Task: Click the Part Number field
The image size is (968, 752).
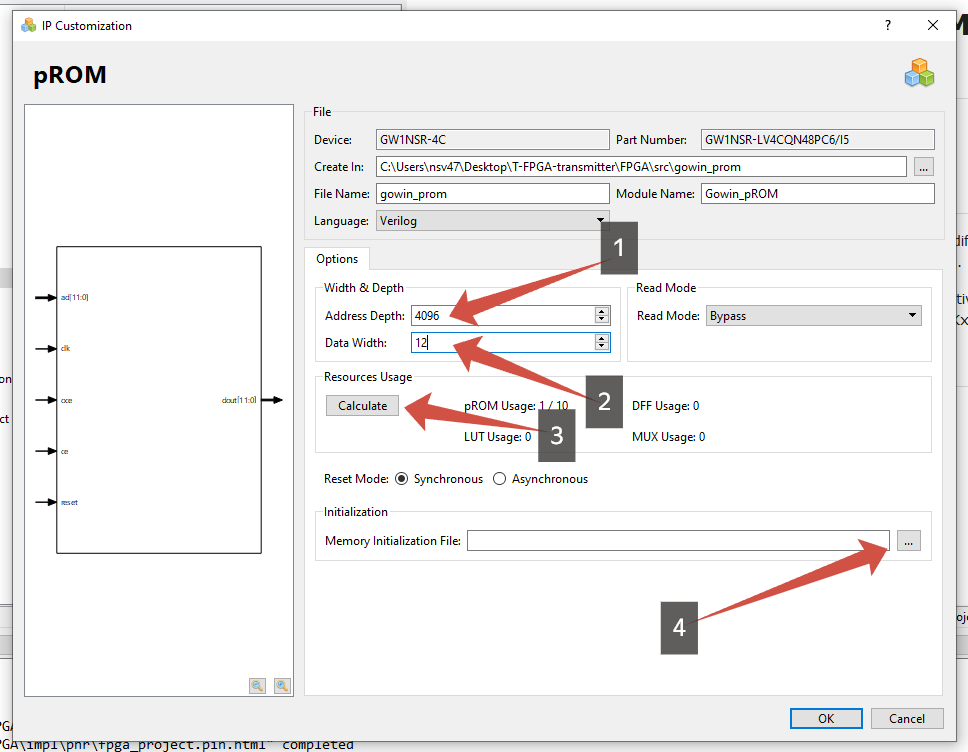Action: 817,140
